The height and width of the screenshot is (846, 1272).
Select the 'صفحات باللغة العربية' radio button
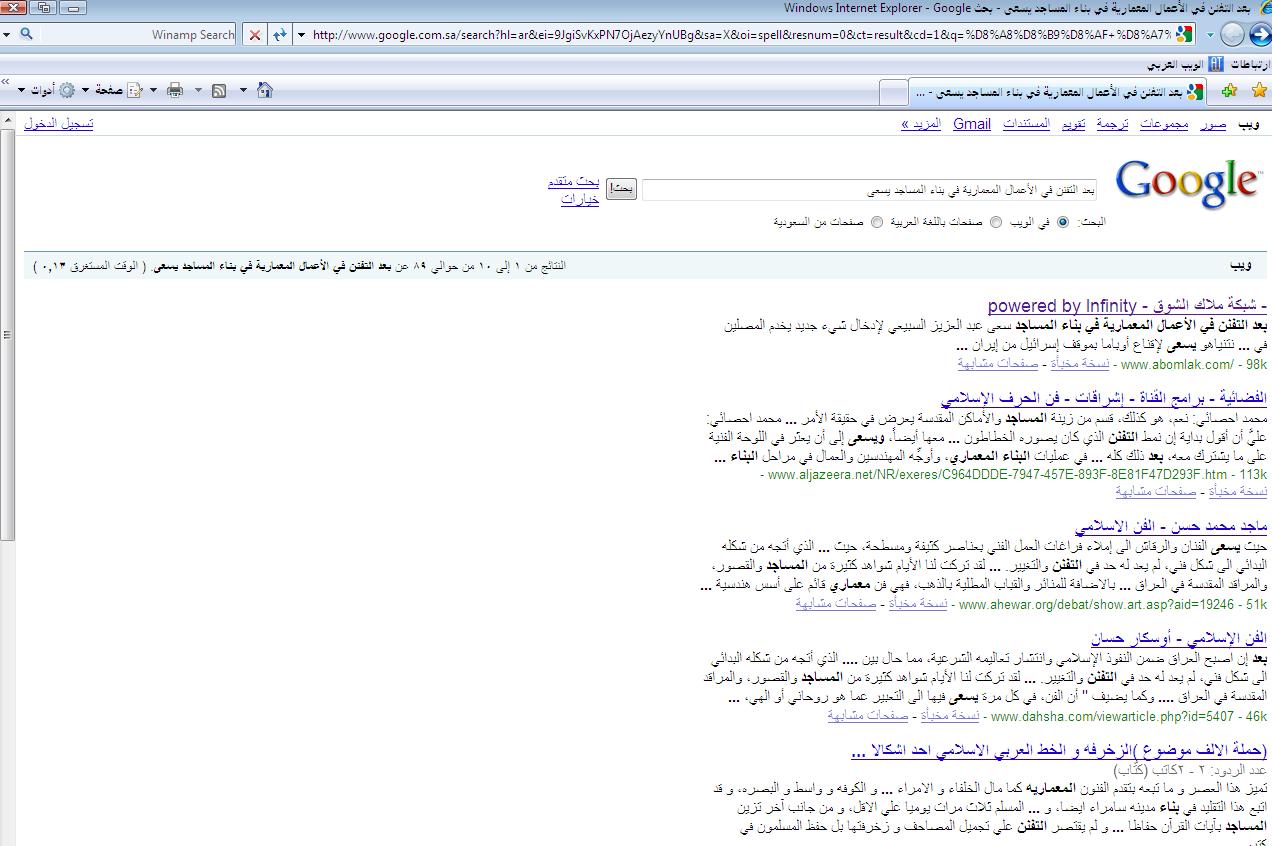[995, 222]
